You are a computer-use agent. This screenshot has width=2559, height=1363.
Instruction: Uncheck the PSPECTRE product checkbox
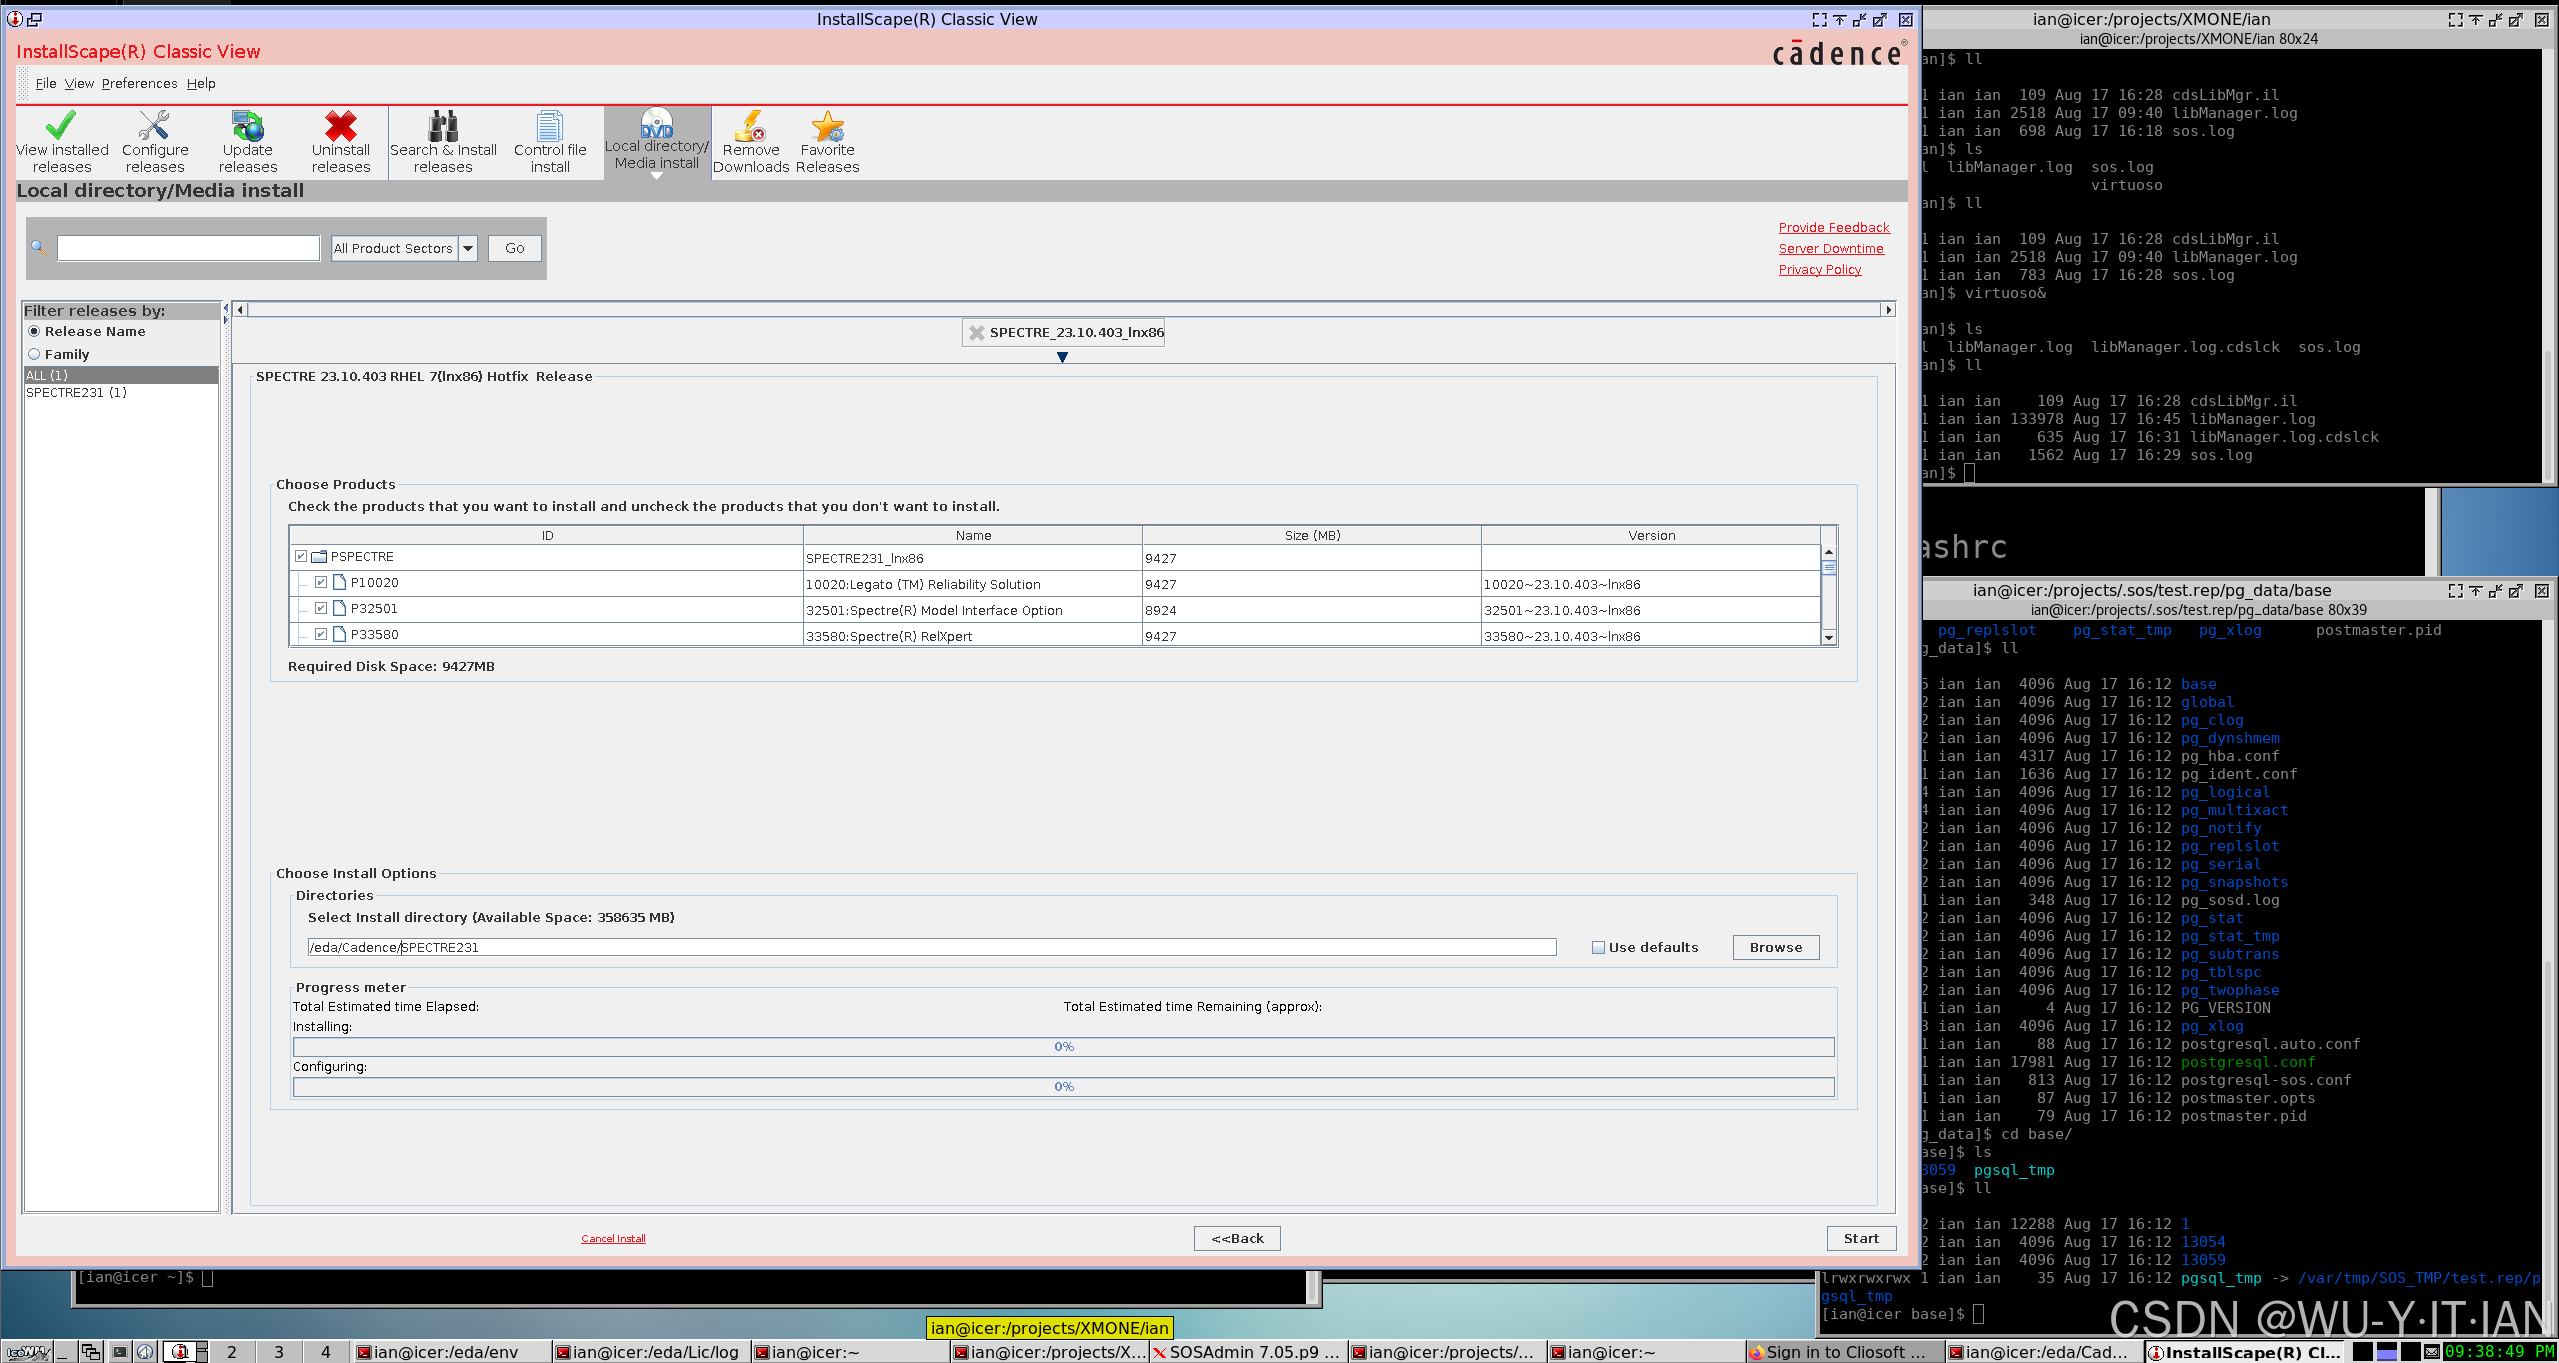(301, 556)
